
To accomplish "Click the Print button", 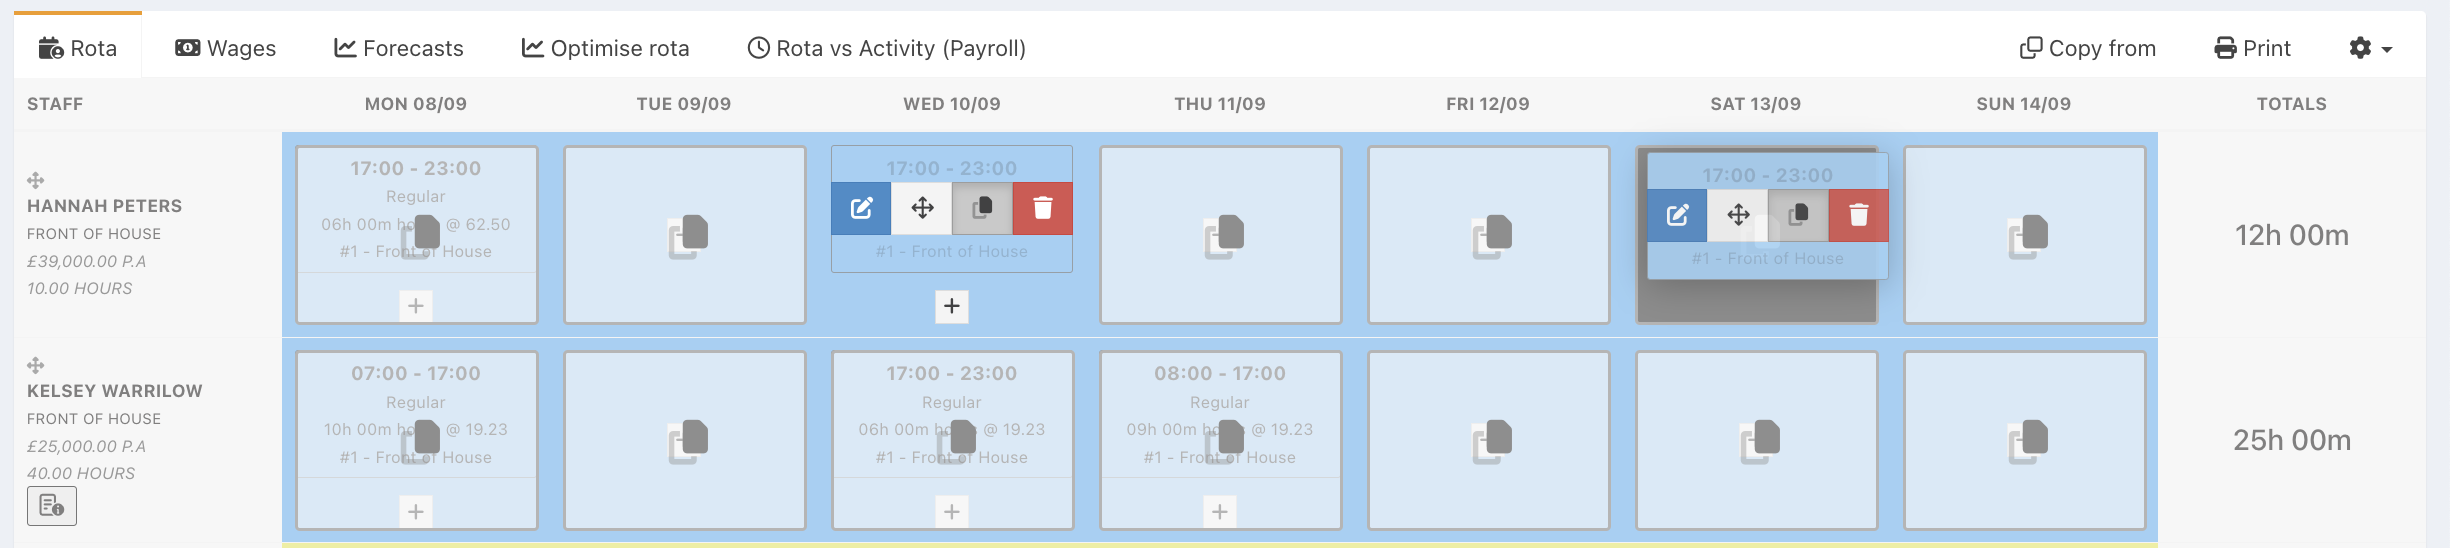I will point(2251,48).
